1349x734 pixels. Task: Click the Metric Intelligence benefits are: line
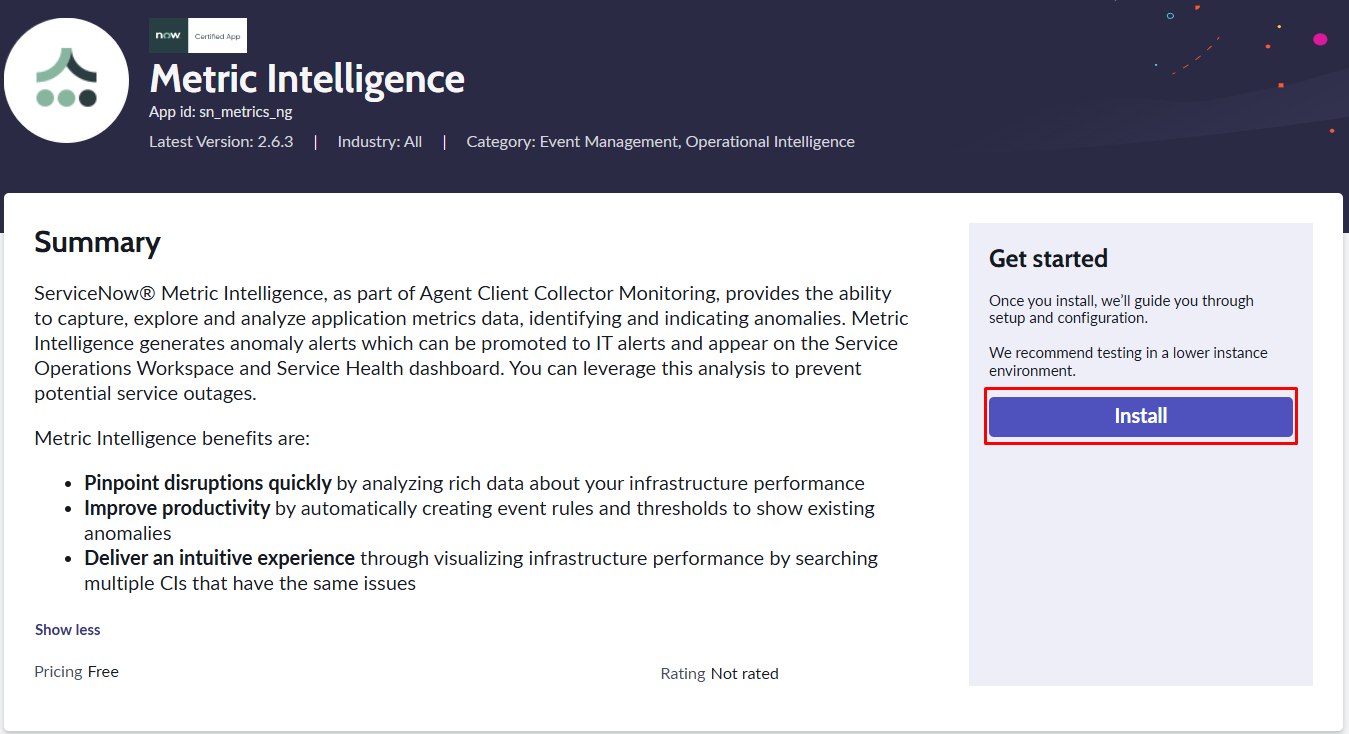click(172, 438)
